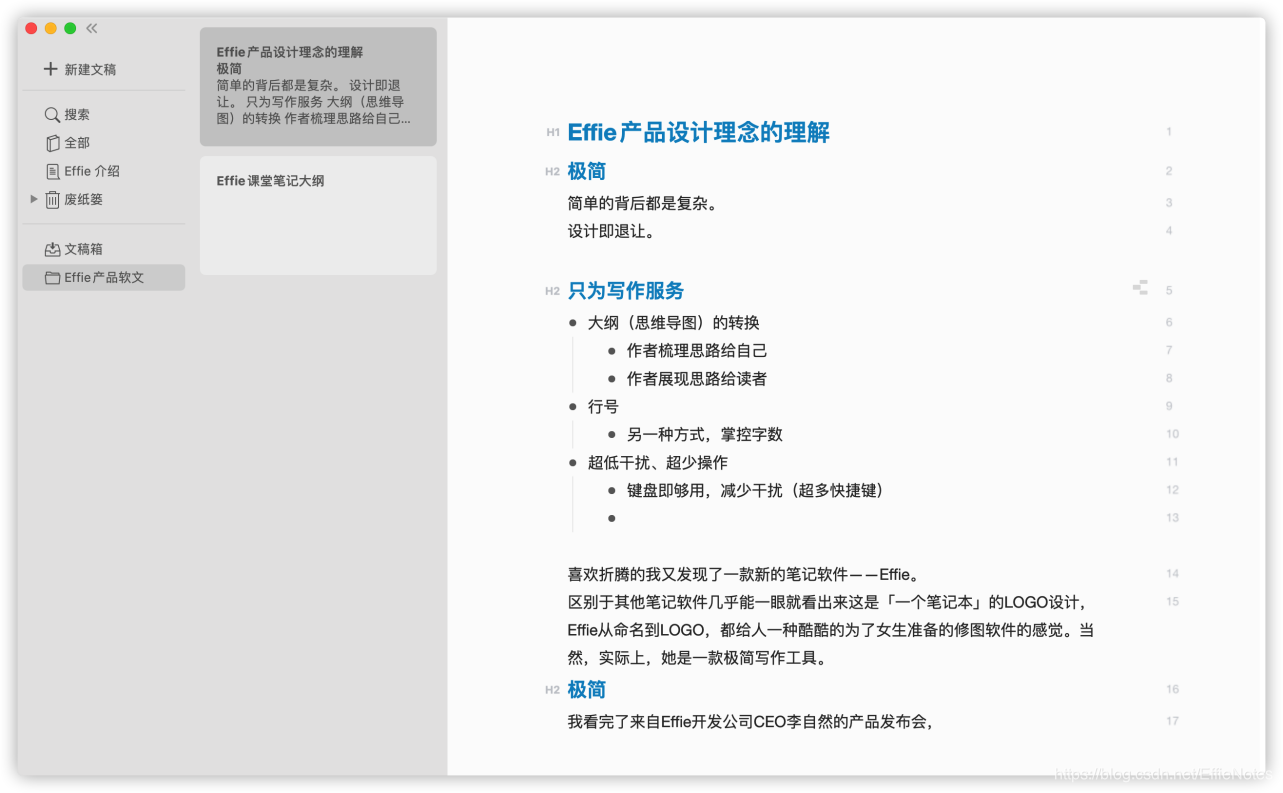The height and width of the screenshot is (793, 1283).
Task: Toggle the H2 marker beside 极简 heading
Action: pos(552,171)
